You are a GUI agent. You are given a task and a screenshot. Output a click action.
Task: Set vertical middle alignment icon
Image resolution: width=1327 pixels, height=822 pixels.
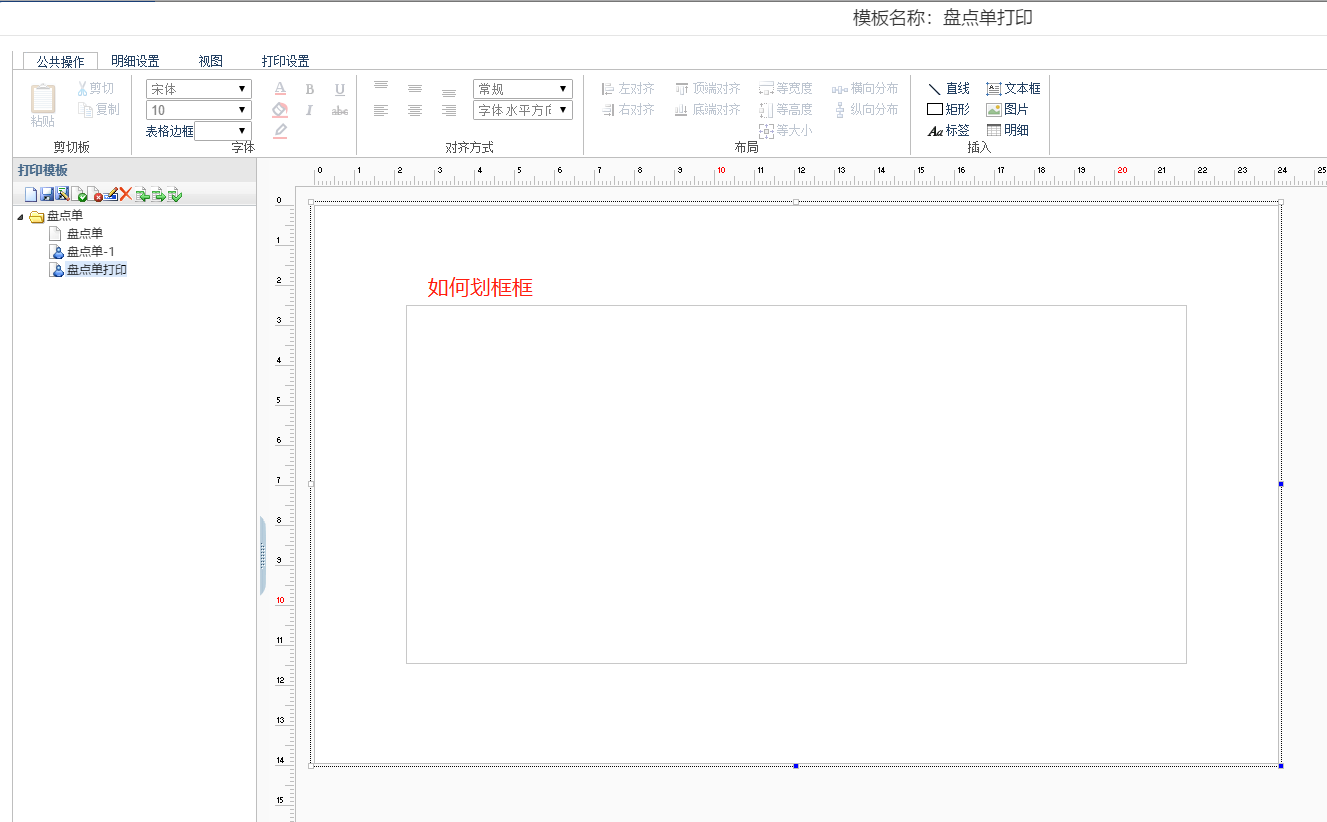415,89
